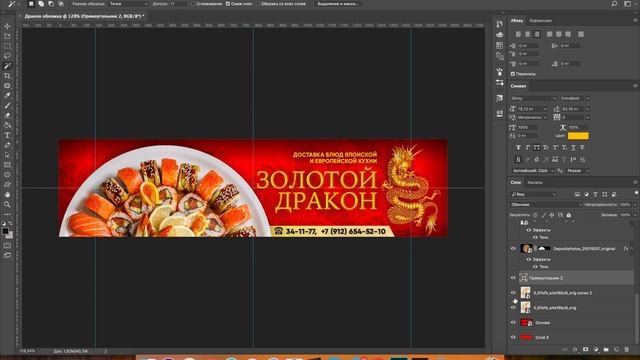The height and width of the screenshot is (360, 640).
Task: Select the Hand tool
Action: click(x=7, y=195)
